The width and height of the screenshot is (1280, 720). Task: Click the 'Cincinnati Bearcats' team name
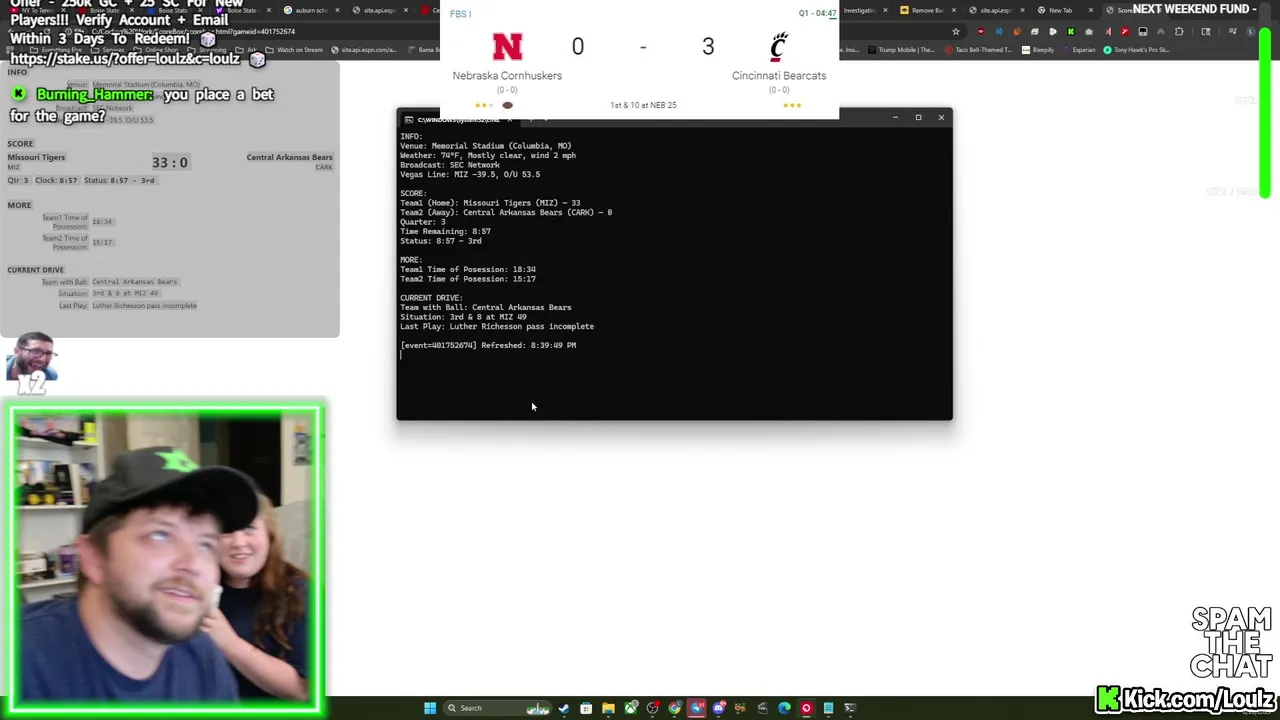click(x=779, y=76)
